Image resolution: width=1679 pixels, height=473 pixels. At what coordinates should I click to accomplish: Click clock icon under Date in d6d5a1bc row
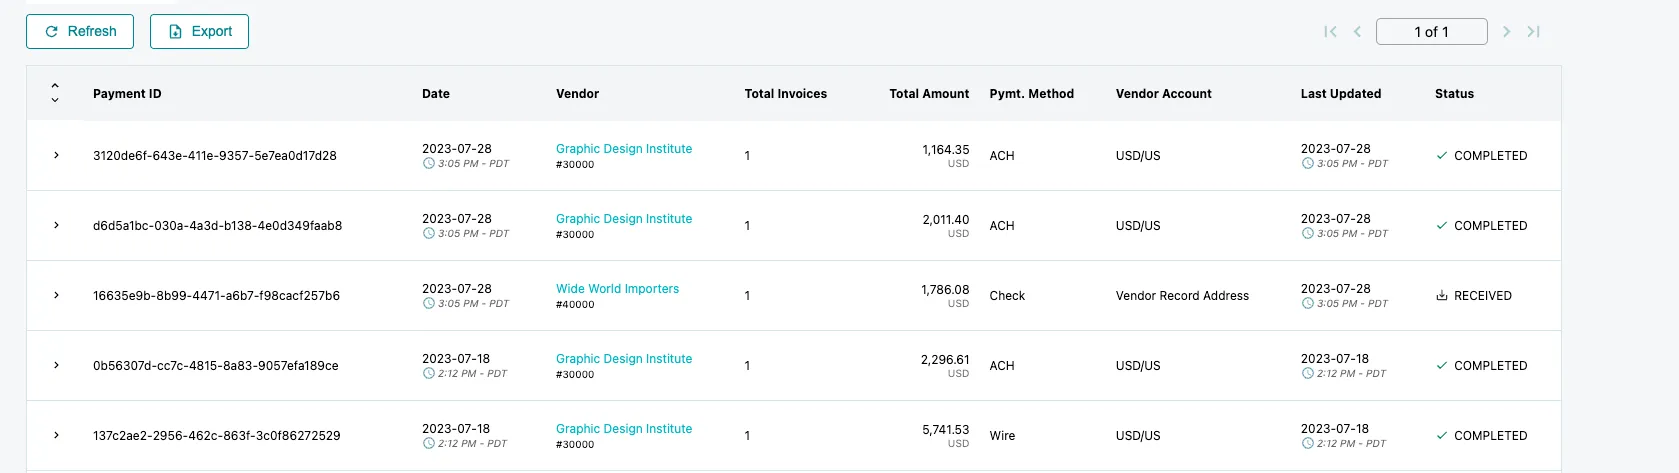428,233
